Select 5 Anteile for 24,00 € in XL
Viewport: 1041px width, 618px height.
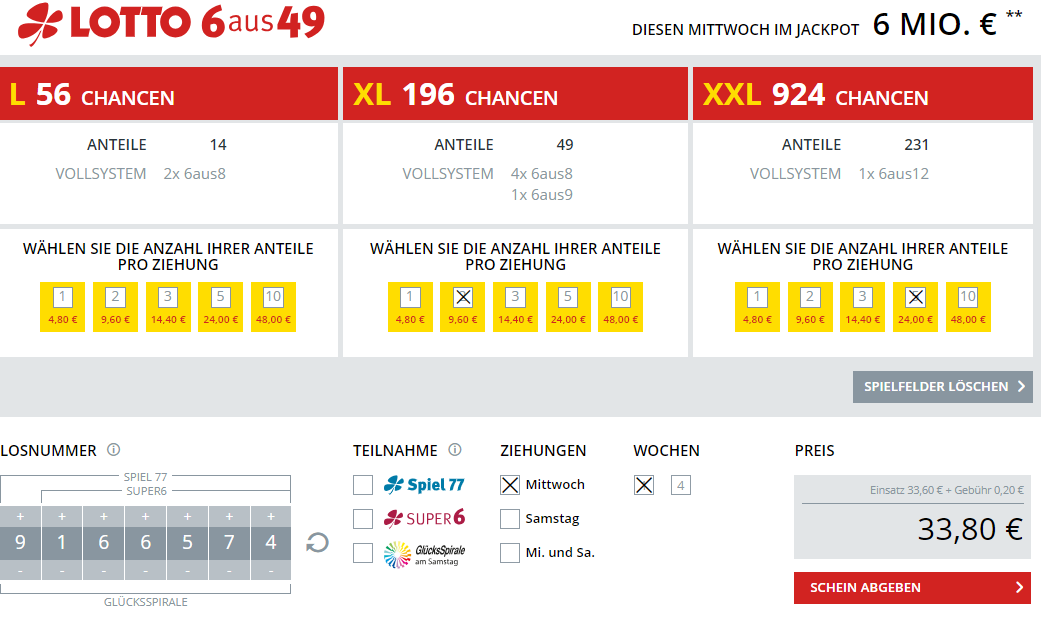point(568,307)
